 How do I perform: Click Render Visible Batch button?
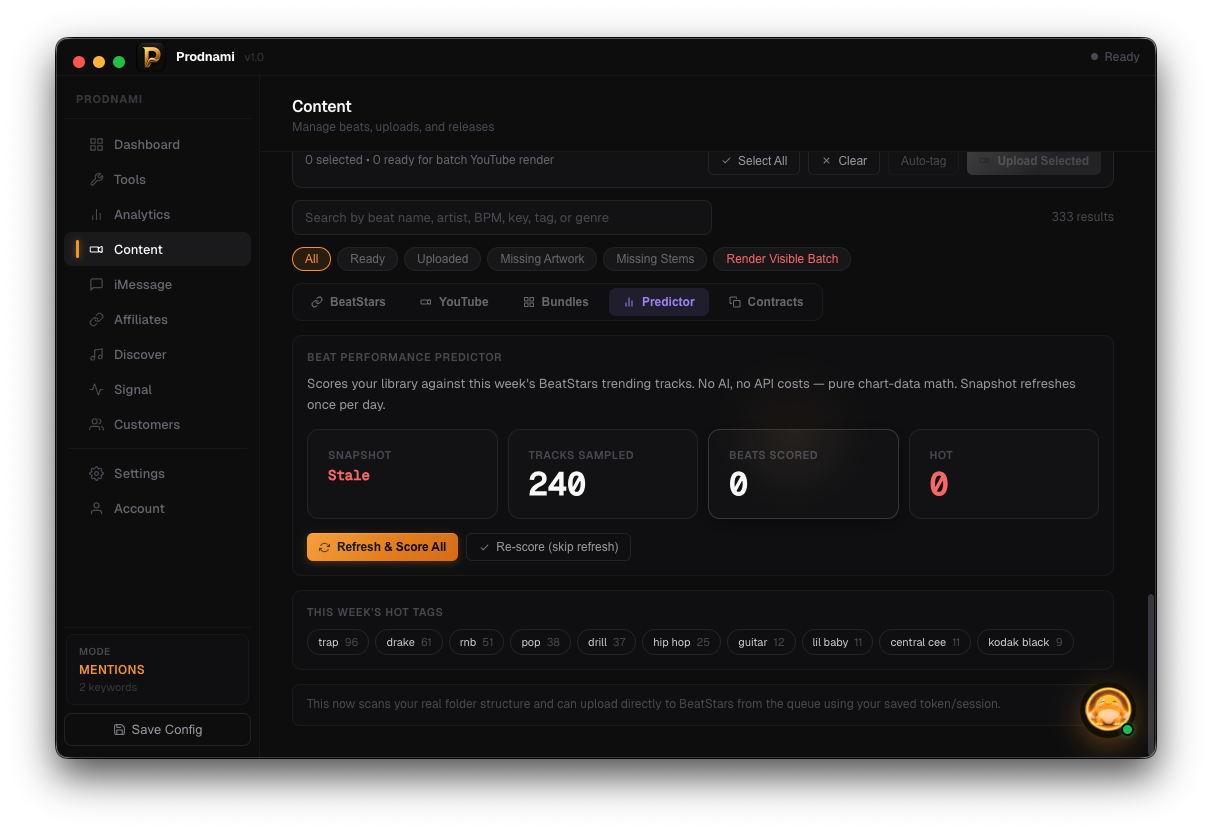782,259
